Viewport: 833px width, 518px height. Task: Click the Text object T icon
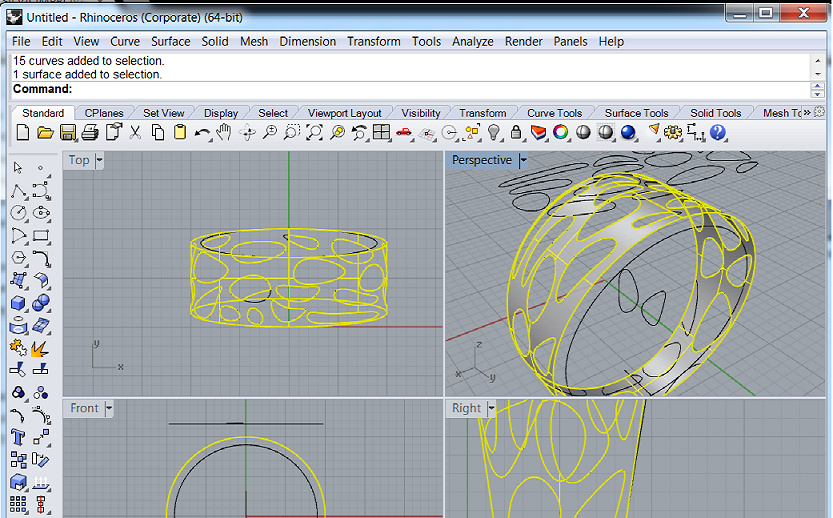tap(19, 437)
